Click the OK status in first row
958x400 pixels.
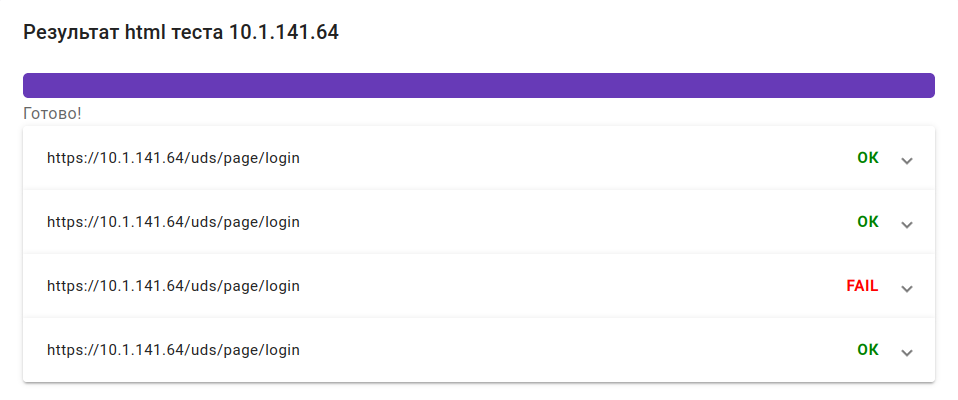tap(868, 158)
